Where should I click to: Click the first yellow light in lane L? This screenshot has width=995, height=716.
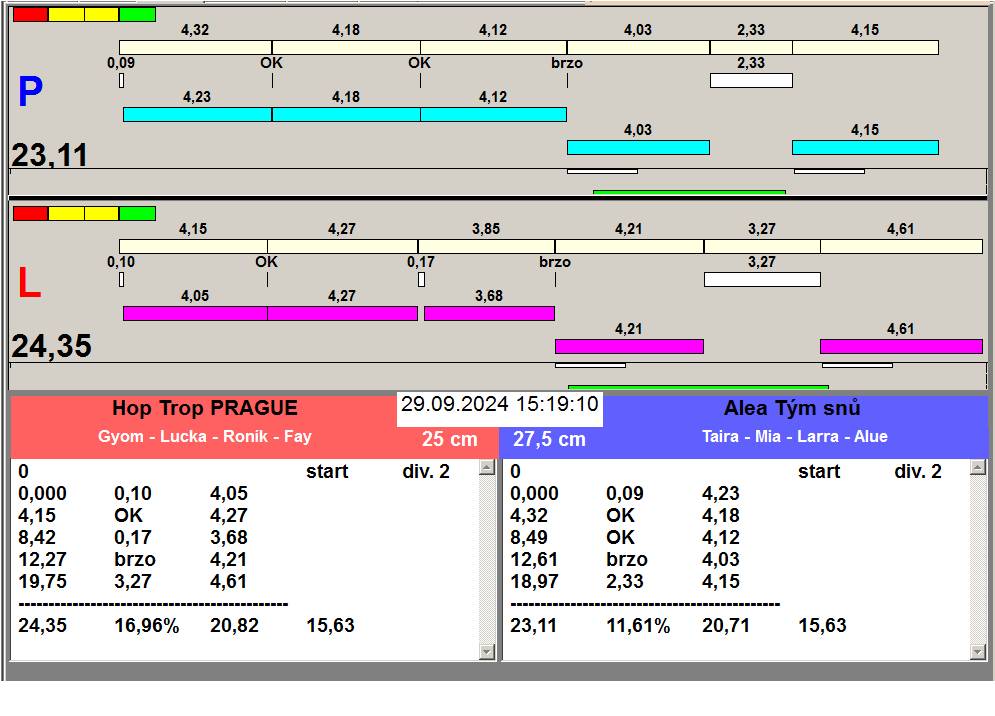(66, 213)
